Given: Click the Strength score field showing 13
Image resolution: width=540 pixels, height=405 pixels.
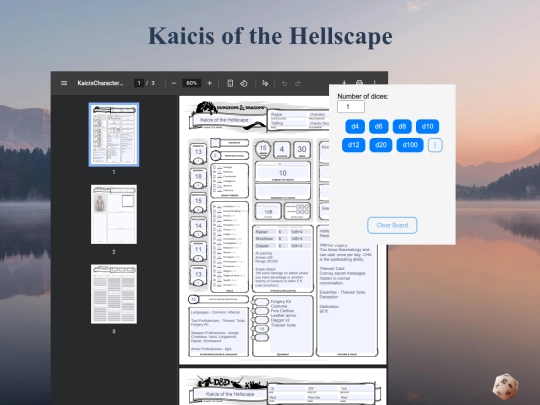Looking at the screenshot, I should [198, 152].
